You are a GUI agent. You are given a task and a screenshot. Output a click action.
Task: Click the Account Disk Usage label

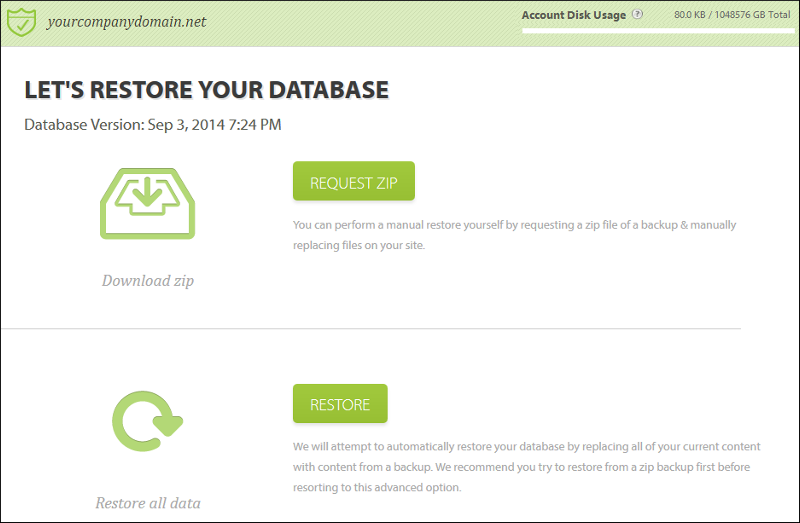573,15
